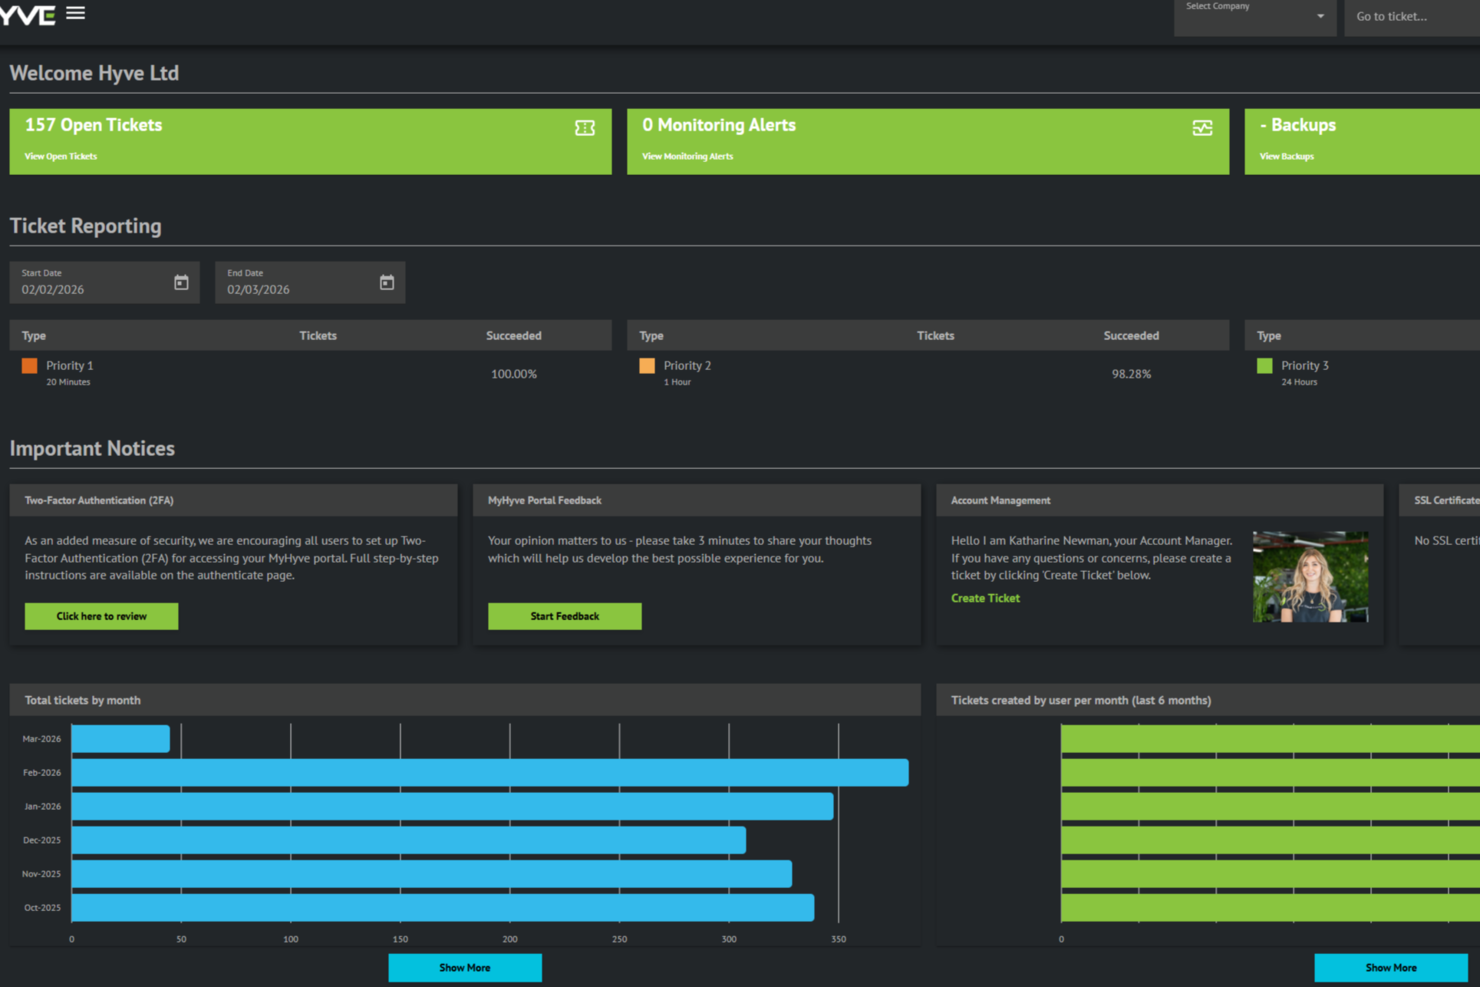Click the monitoring graph icon on alerts tile
This screenshot has width=1480, height=987.
1201,128
